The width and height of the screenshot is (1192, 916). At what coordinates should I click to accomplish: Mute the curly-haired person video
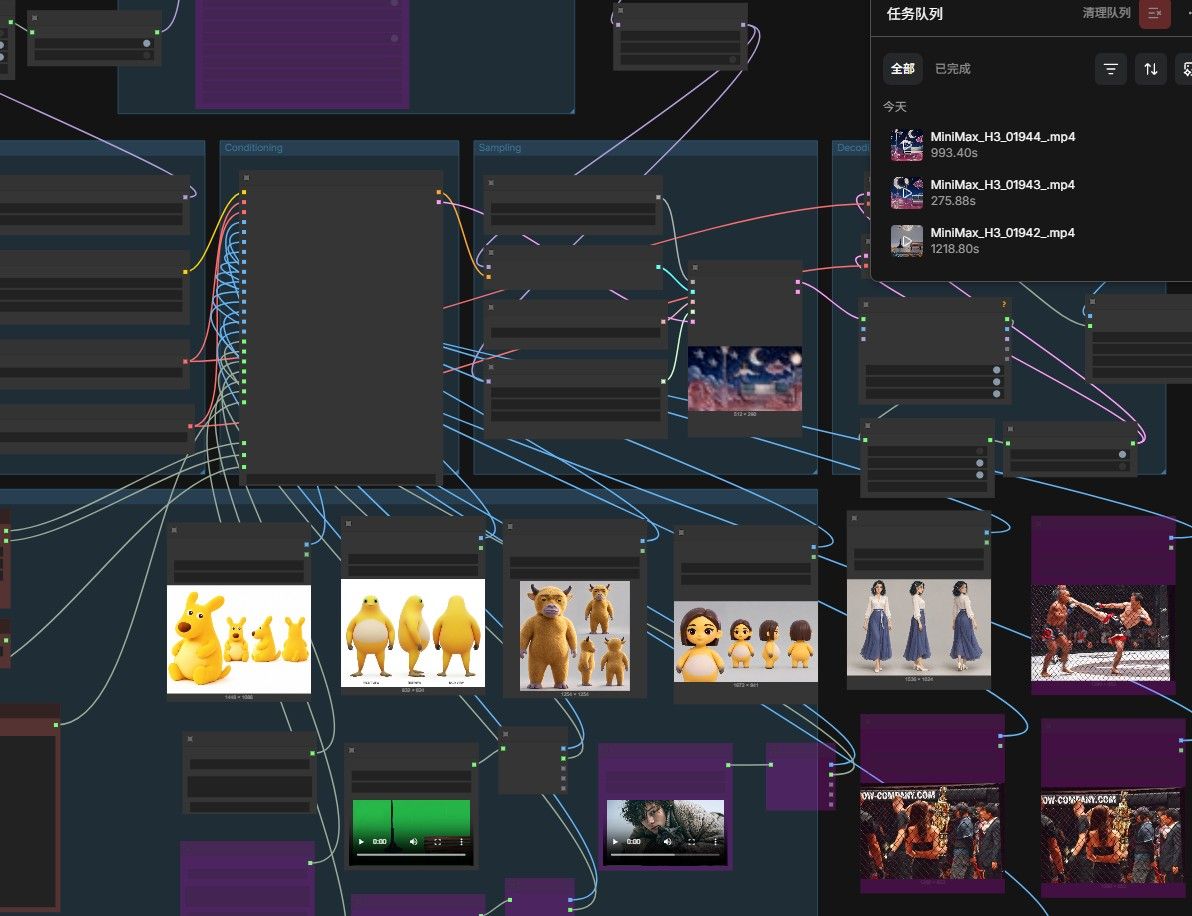667,842
